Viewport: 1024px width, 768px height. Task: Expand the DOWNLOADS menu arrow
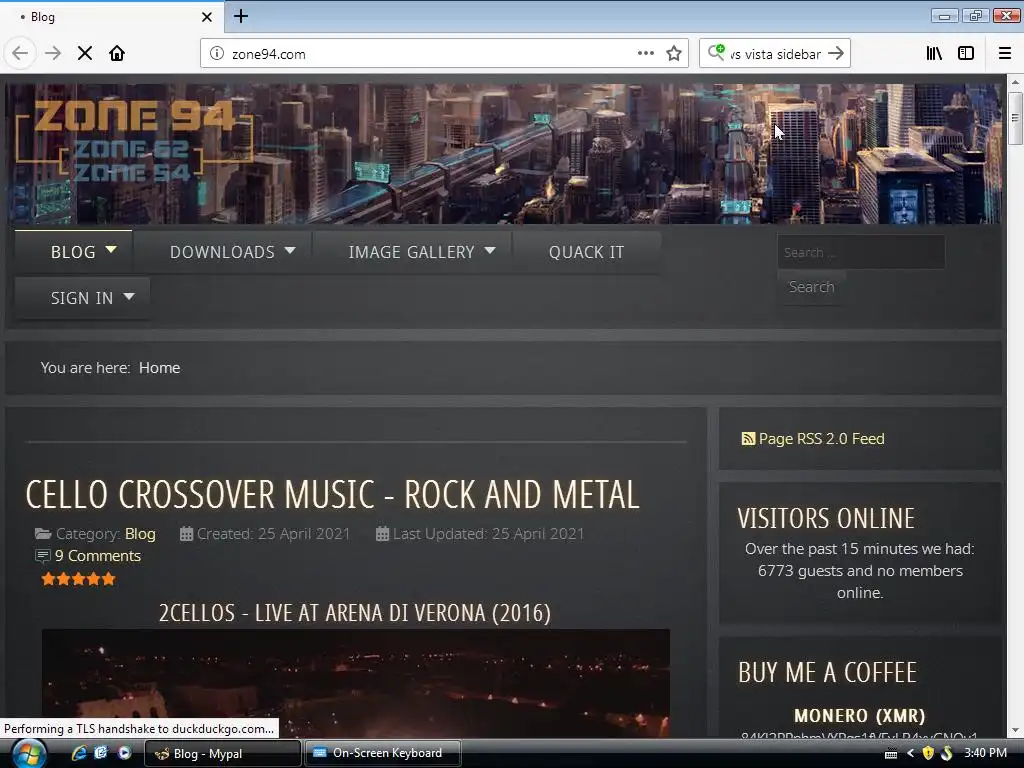pos(290,250)
